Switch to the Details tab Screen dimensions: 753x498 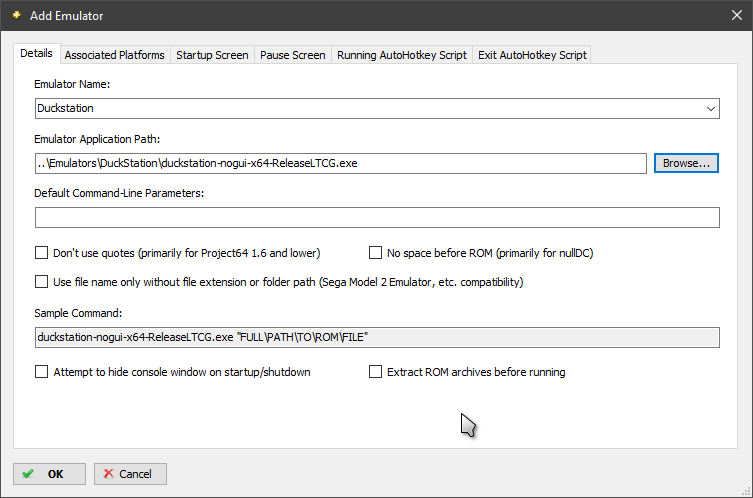(x=37, y=54)
